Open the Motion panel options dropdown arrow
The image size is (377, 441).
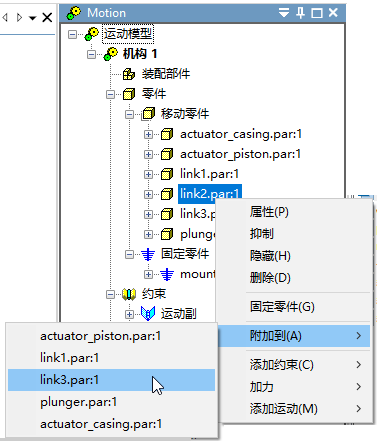284,13
